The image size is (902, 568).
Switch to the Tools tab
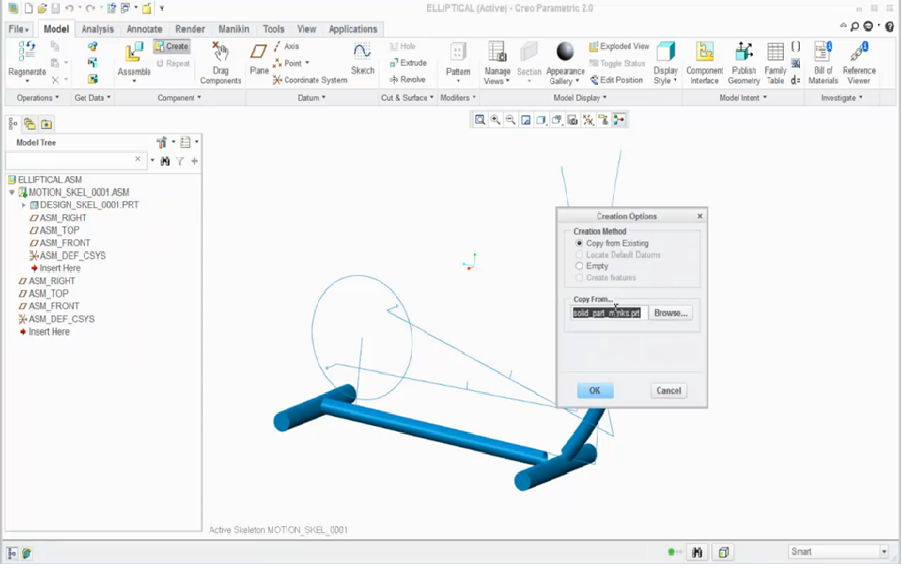pyautogui.click(x=273, y=29)
